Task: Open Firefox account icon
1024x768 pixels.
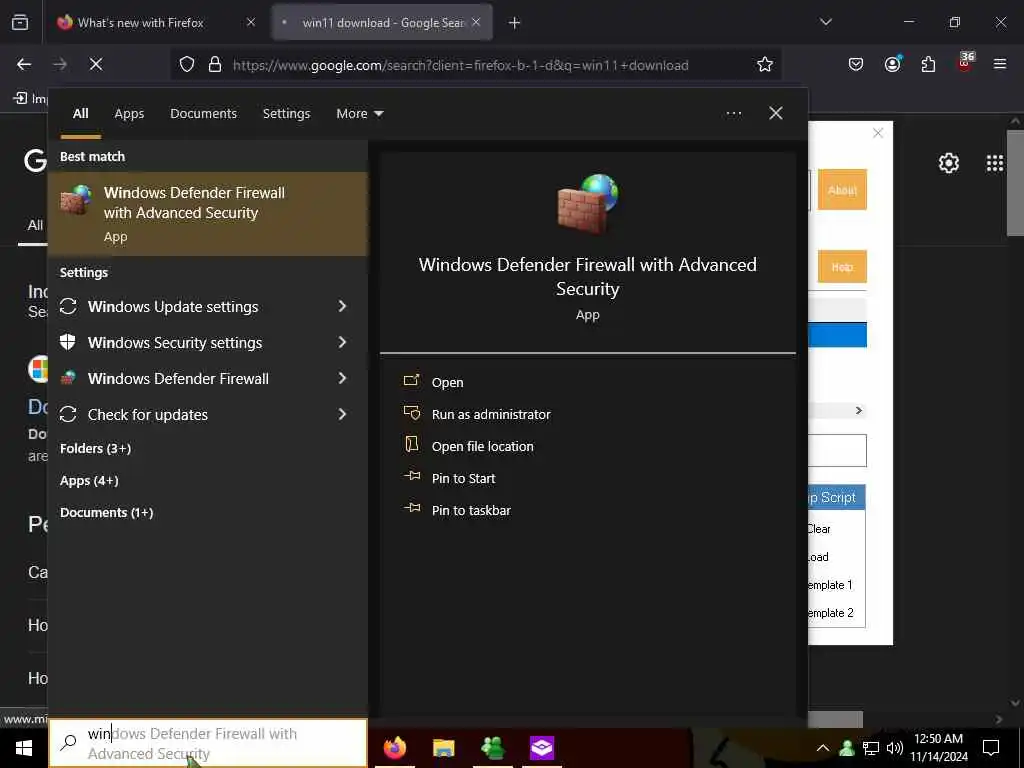Action: (x=892, y=64)
